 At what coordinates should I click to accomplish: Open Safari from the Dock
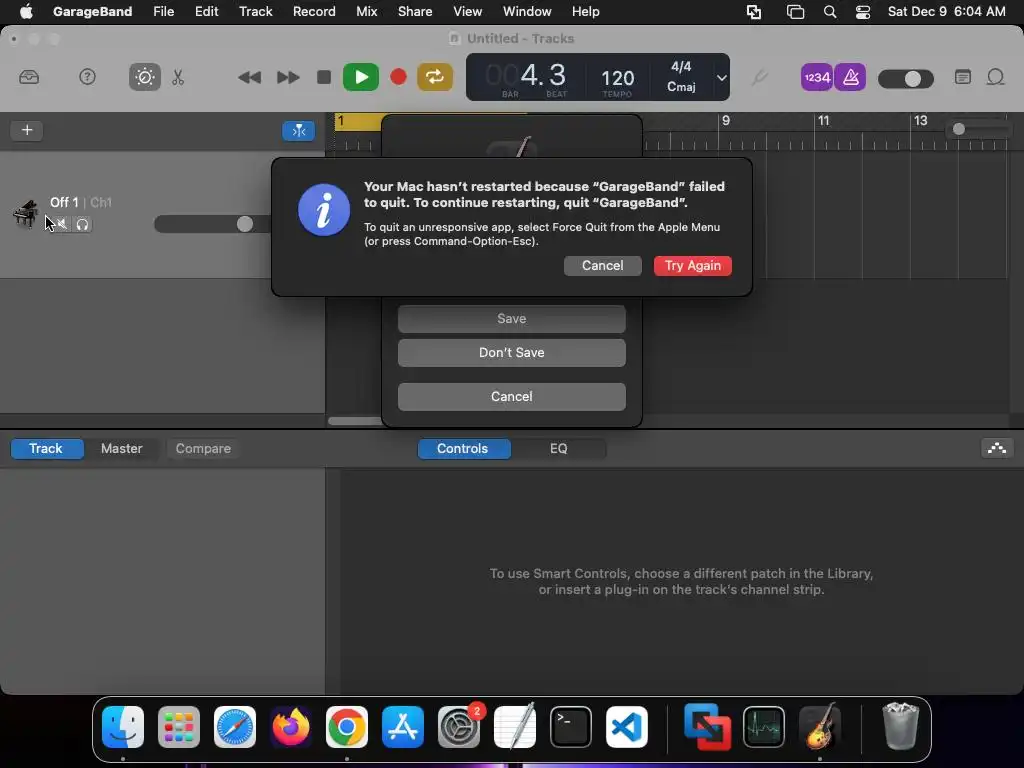tap(235, 727)
